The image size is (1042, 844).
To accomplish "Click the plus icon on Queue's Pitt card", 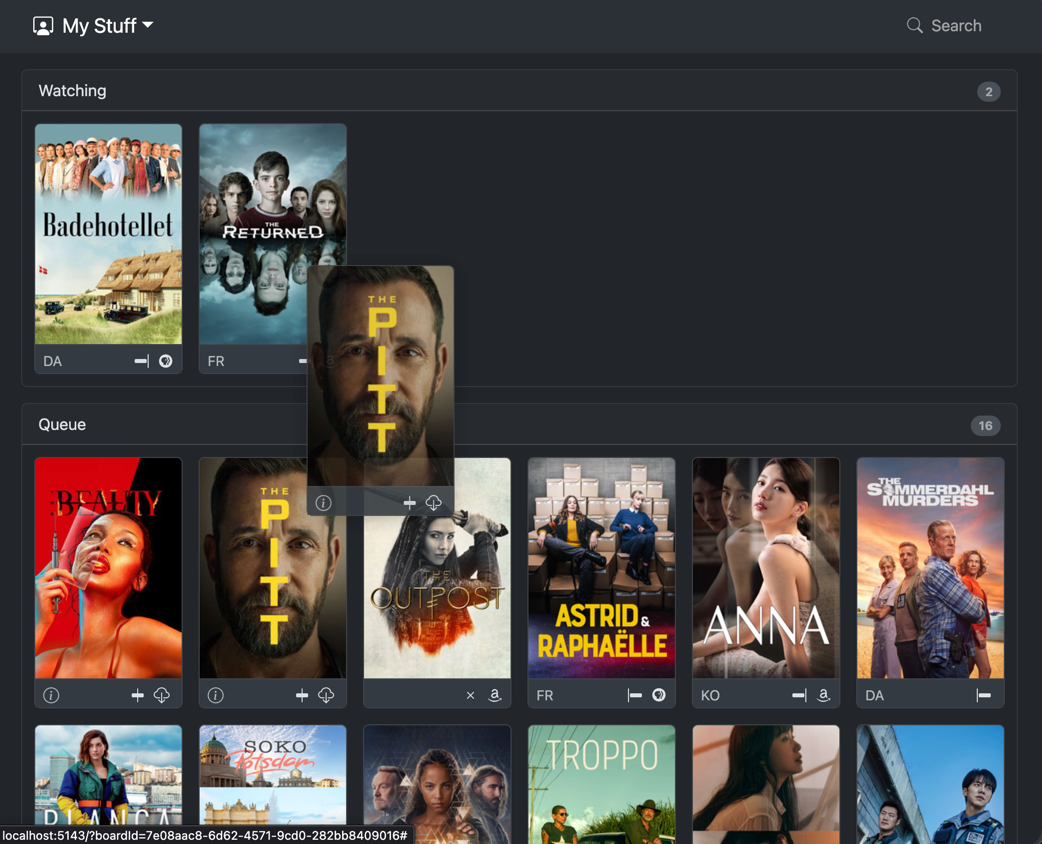I will [x=302, y=695].
